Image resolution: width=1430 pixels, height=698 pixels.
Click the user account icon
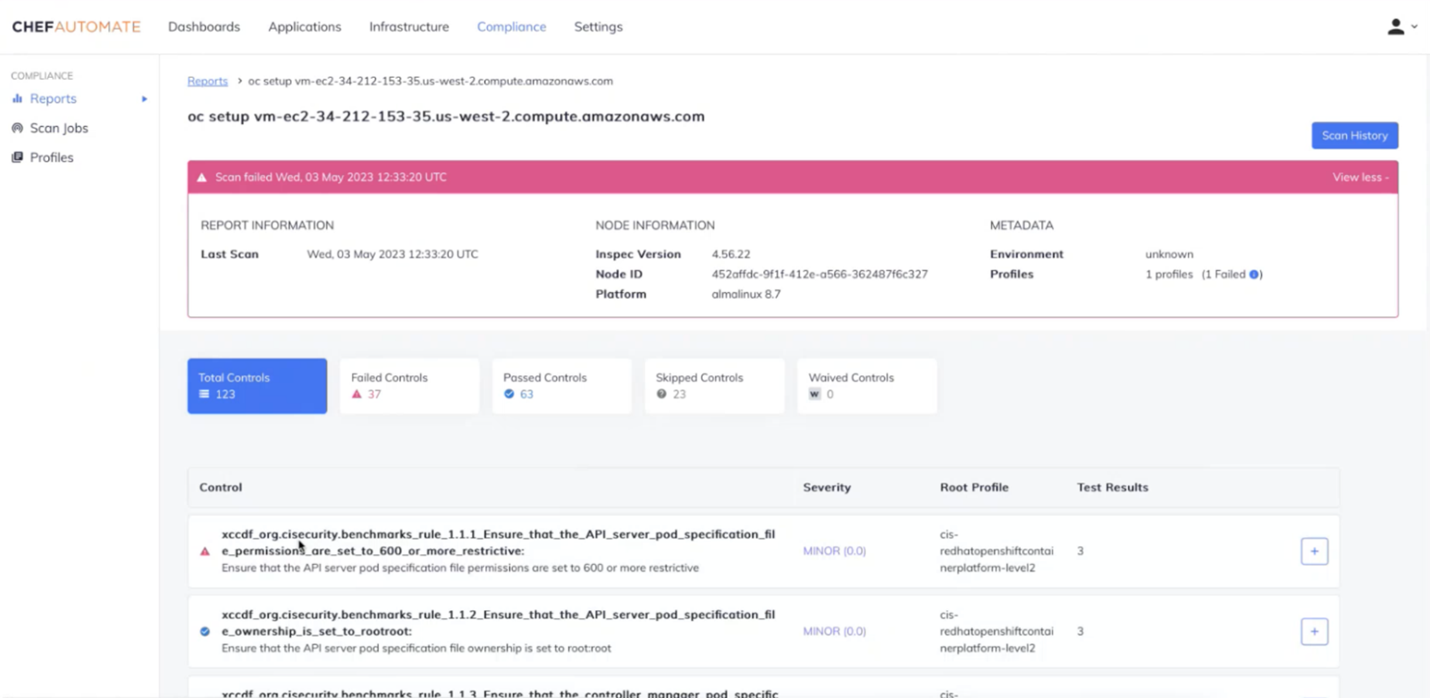(x=1394, y=27)
